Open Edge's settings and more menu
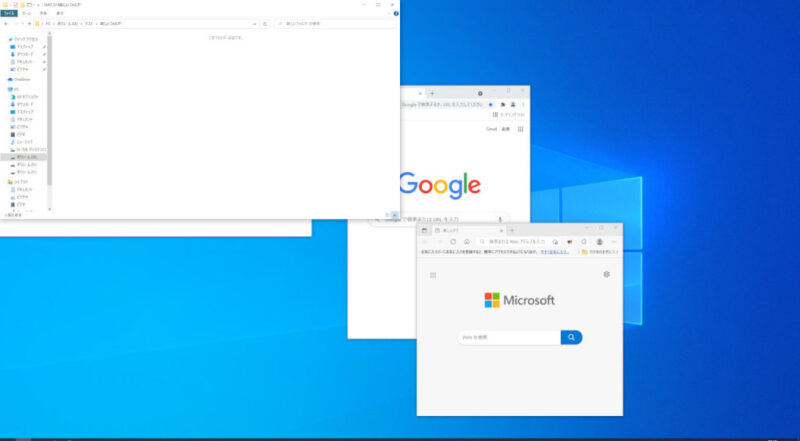 pos(614,241)
